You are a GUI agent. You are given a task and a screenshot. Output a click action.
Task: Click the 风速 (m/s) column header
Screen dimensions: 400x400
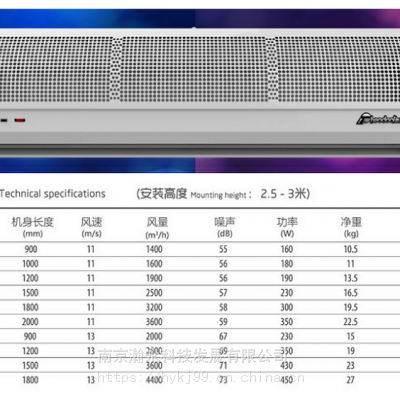[91, 227]
